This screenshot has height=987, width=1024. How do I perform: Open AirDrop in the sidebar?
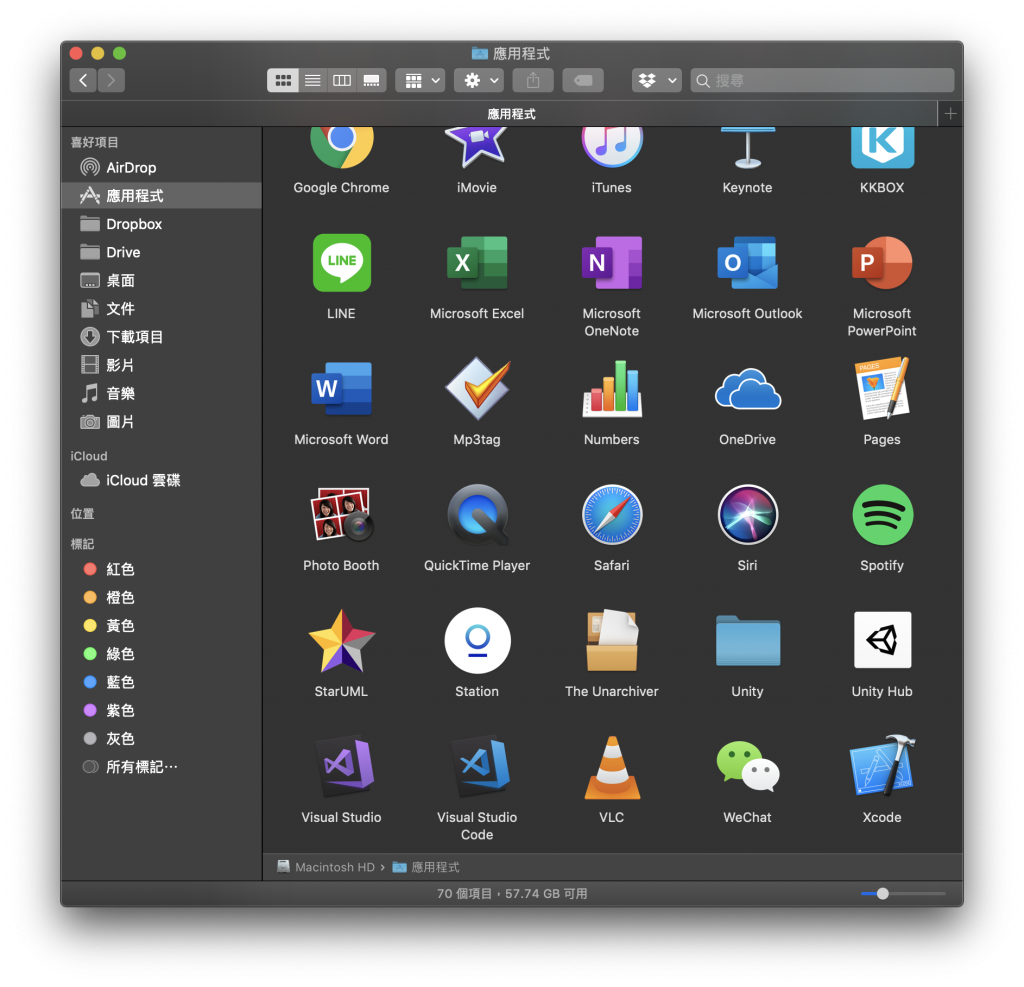click(x=161, y=168)
